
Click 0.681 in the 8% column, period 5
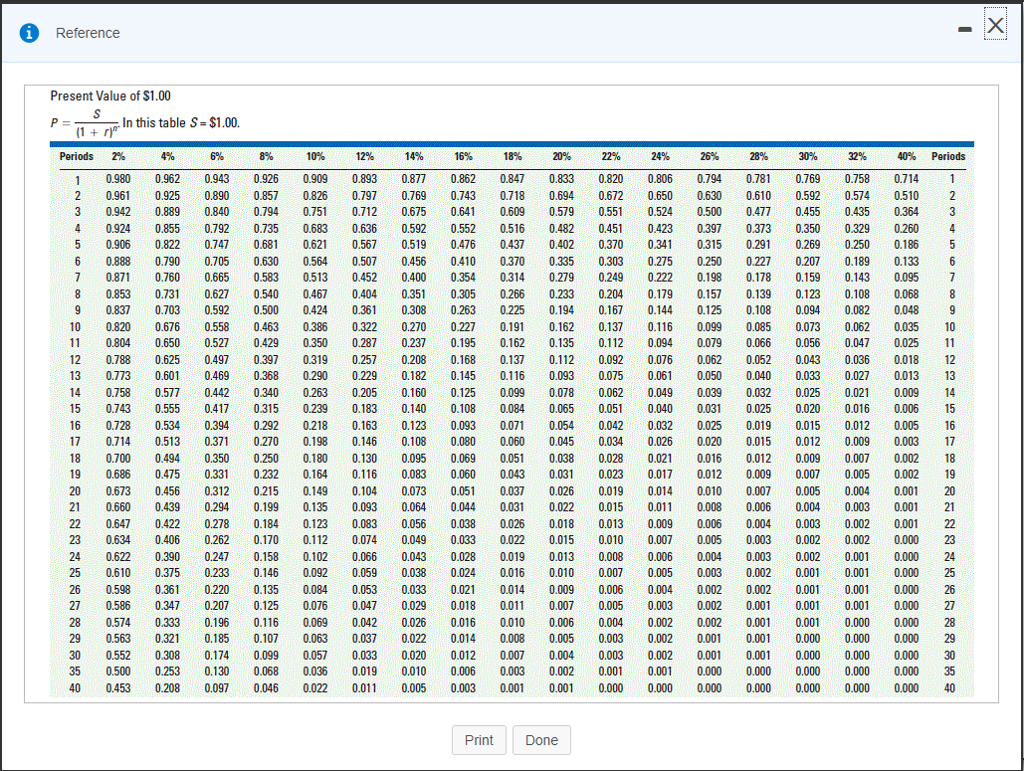point(266,245)
